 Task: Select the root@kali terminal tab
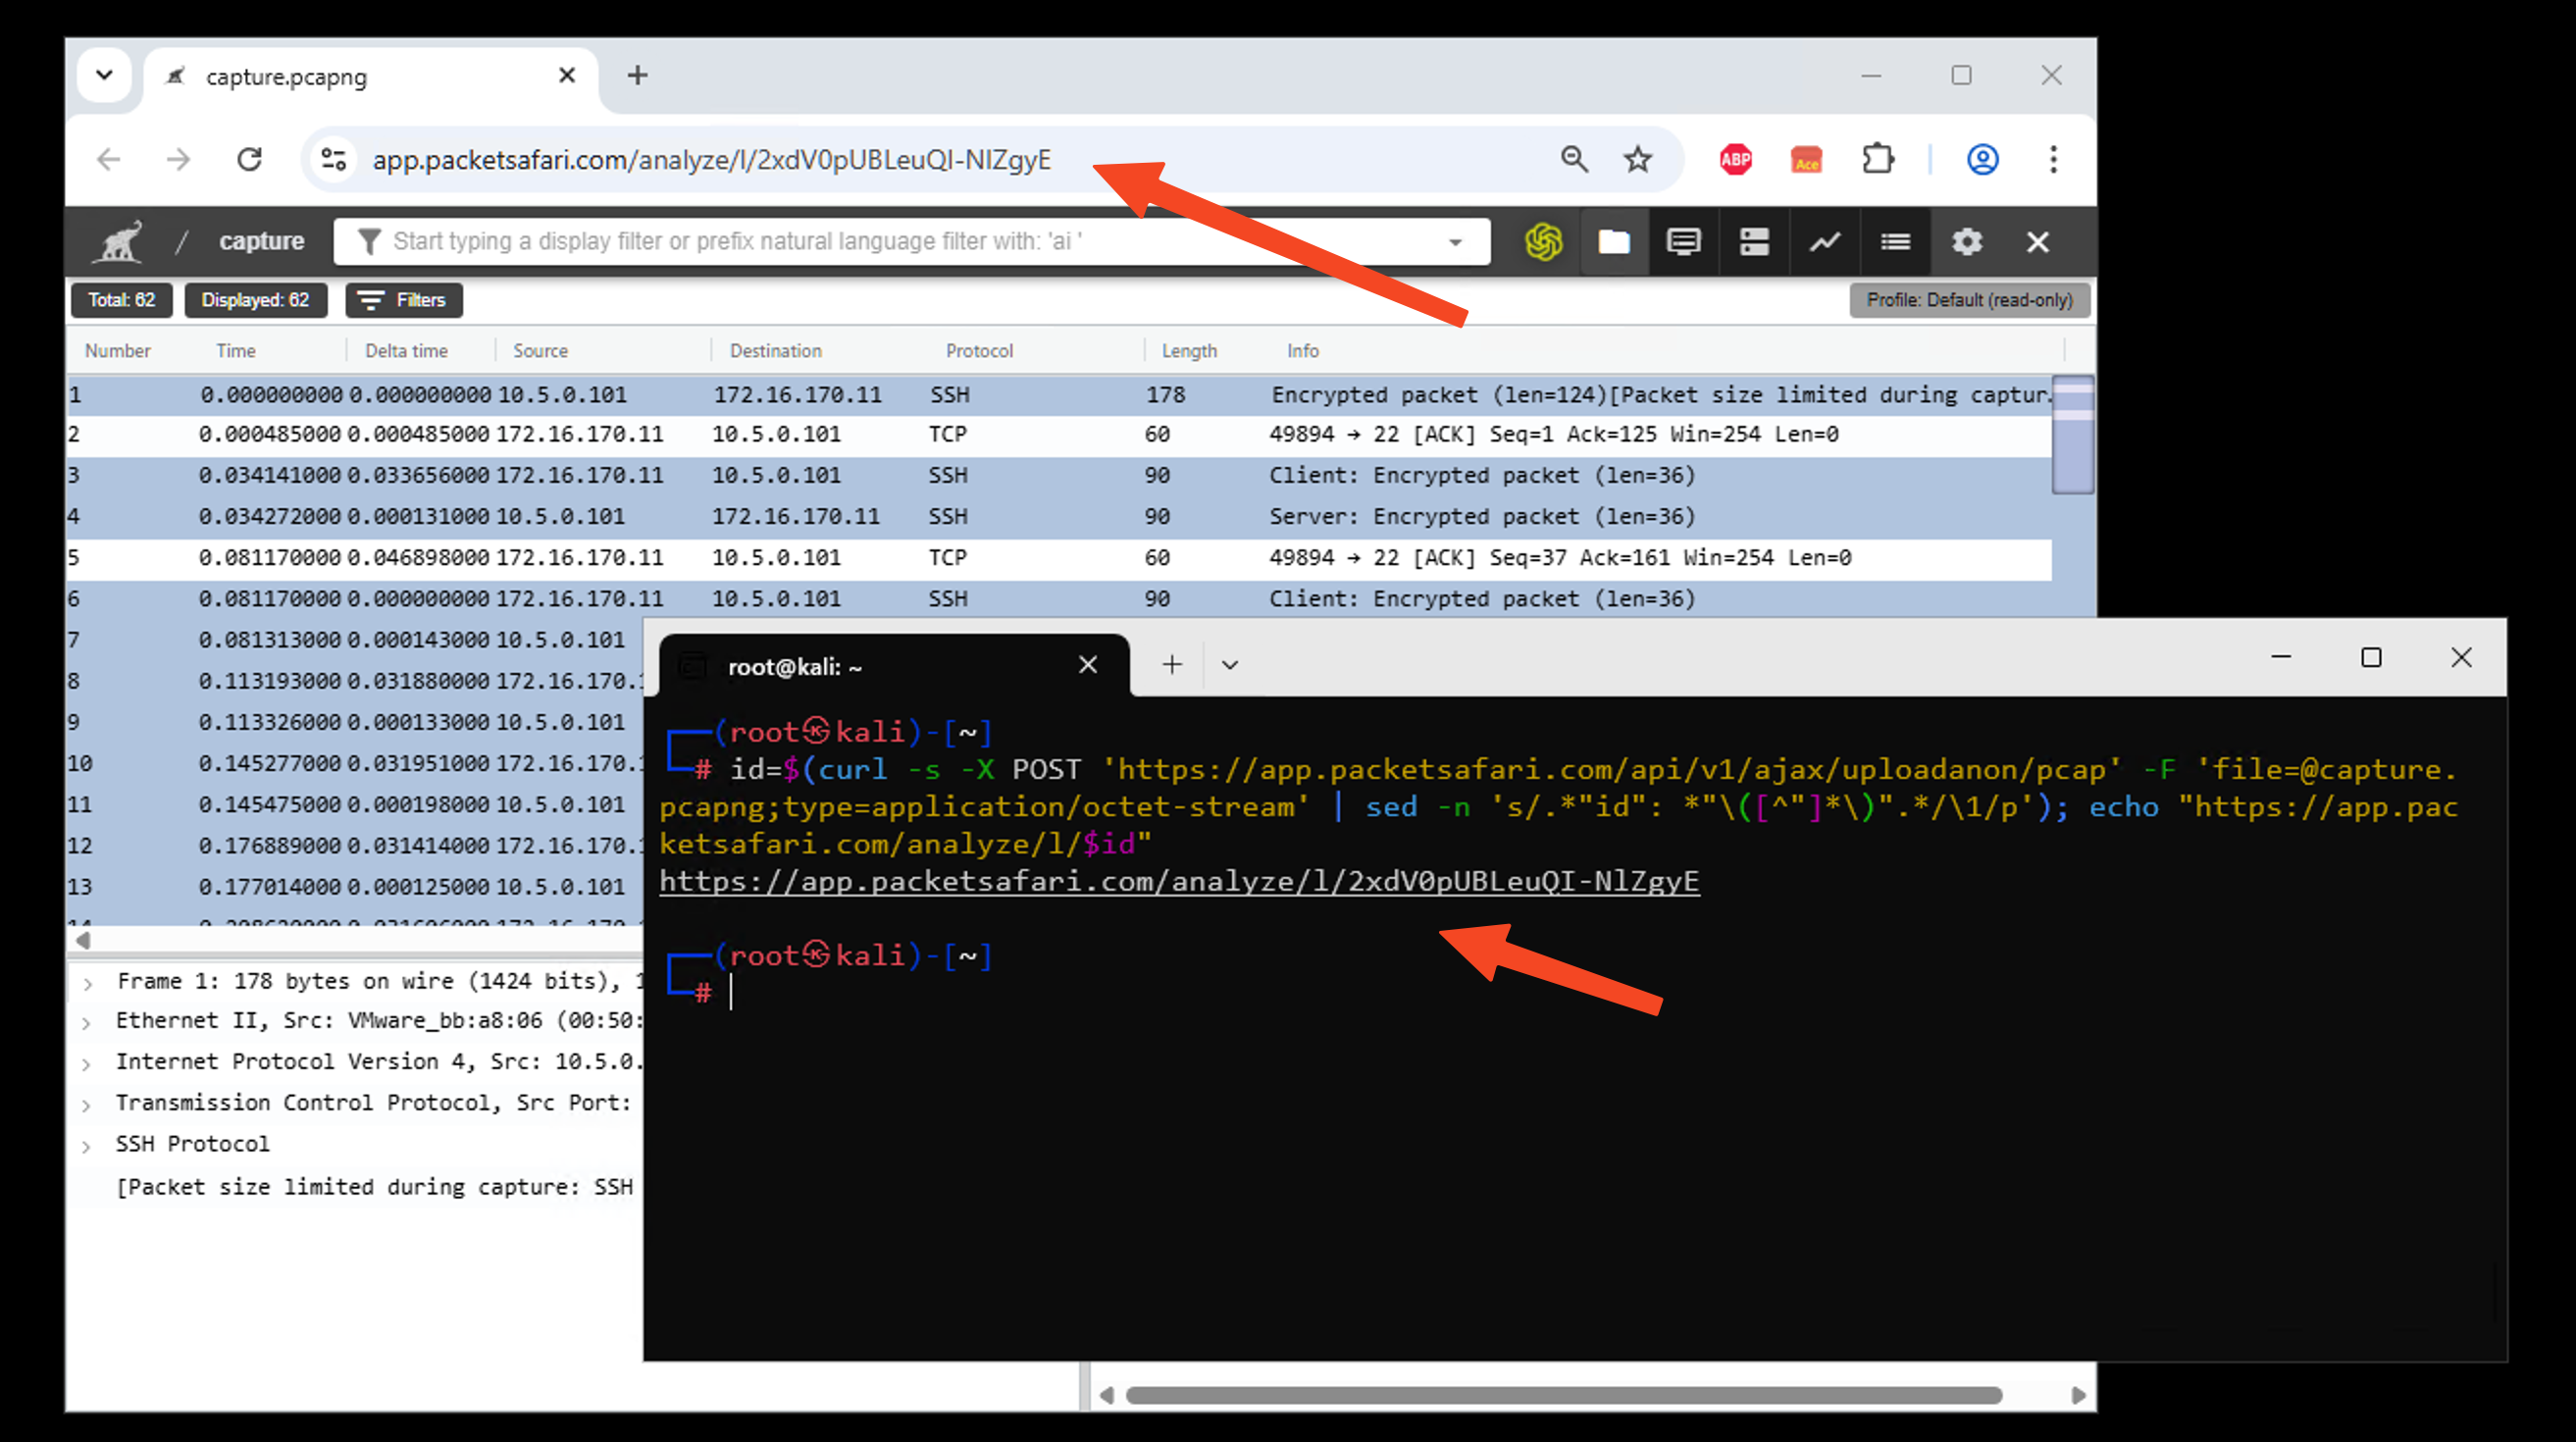[894, 666]
